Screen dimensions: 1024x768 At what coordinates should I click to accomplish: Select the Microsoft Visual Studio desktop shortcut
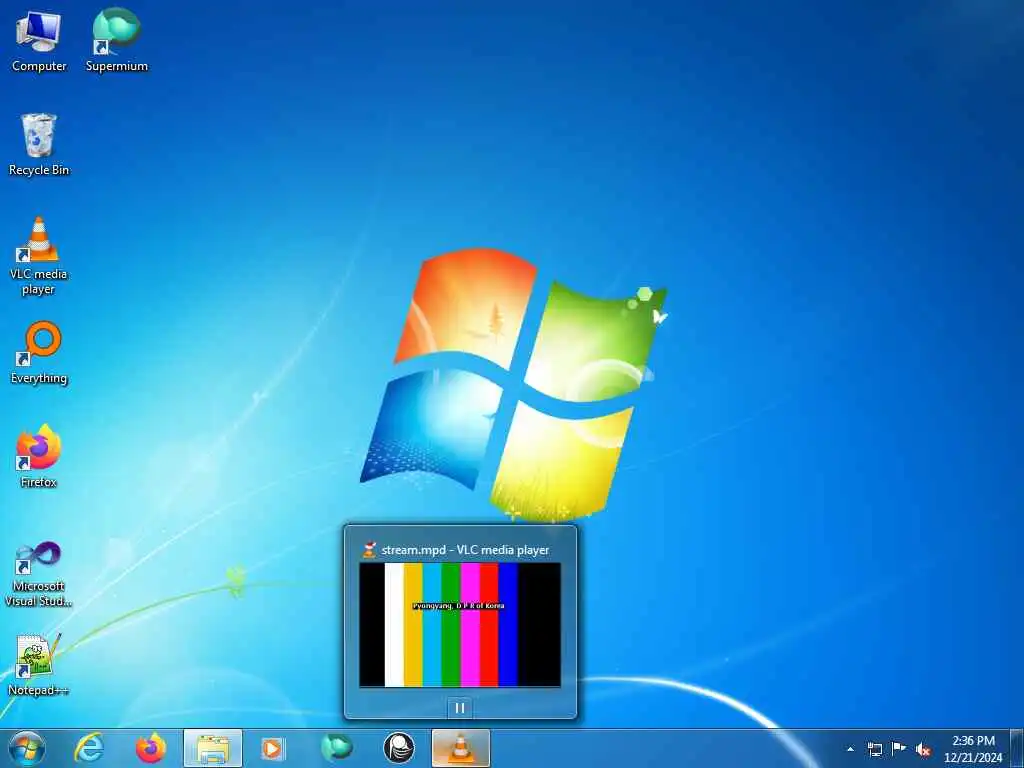pyautogui.click(x=39, y=574)
